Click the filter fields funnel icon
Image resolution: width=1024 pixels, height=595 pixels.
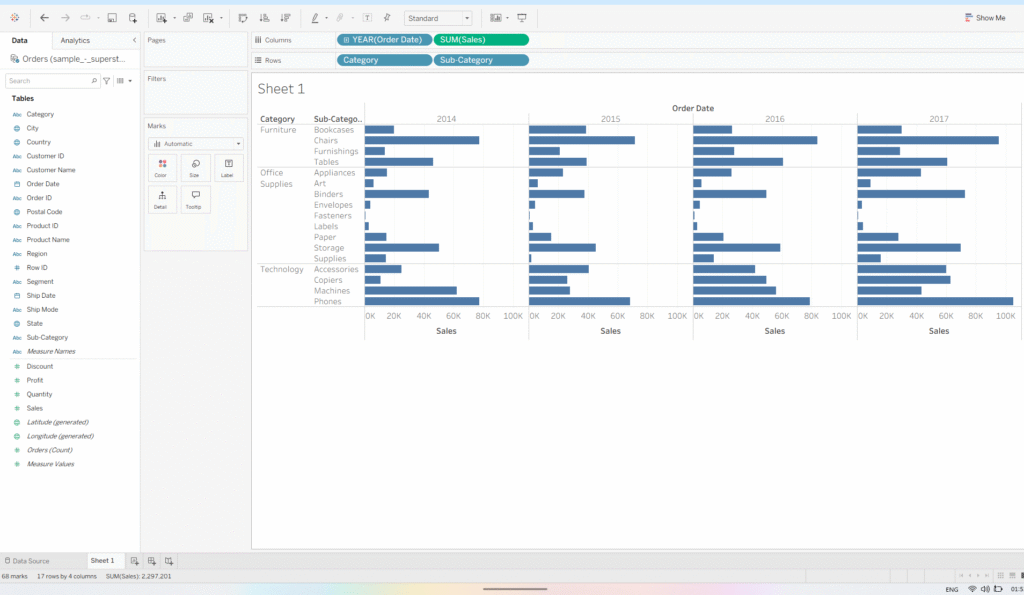point(107,81)
